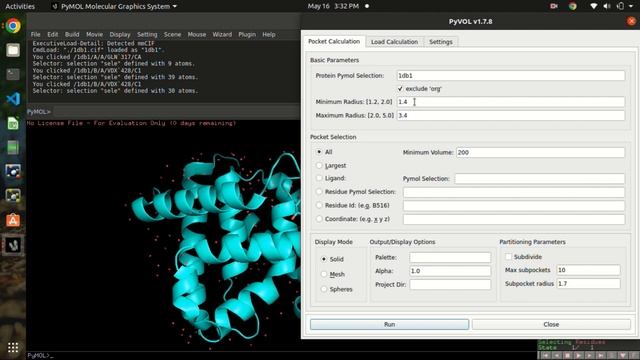Click the Palette input field
This screenshot has height=360, width=640.
450,257
